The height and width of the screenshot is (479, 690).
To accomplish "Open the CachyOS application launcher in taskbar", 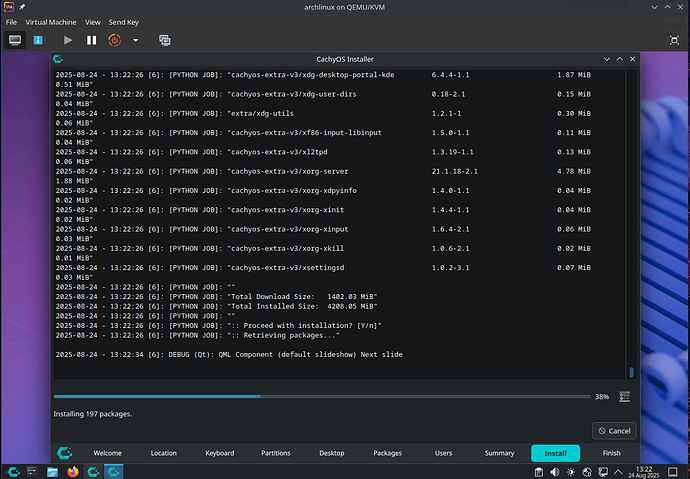I will click(13, 472).
